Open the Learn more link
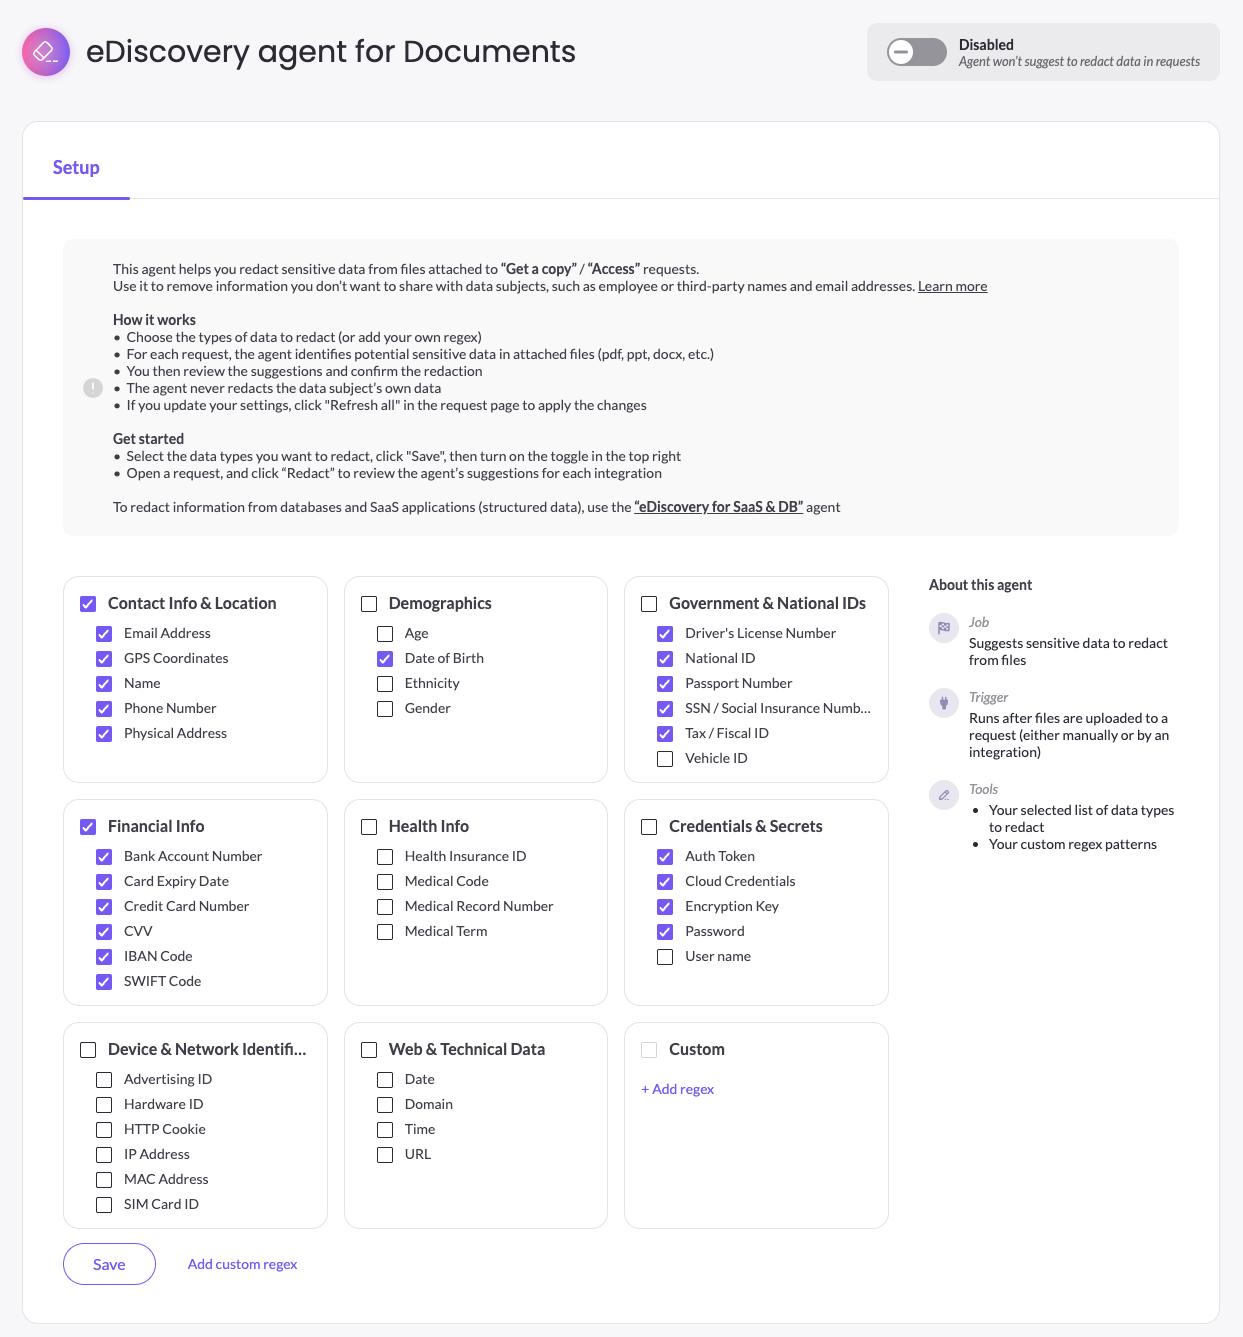 pos(952,286)
